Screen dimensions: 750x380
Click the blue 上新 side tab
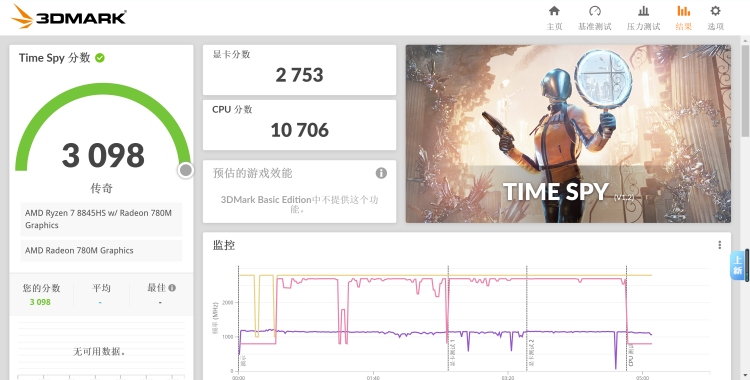(738, 265)
